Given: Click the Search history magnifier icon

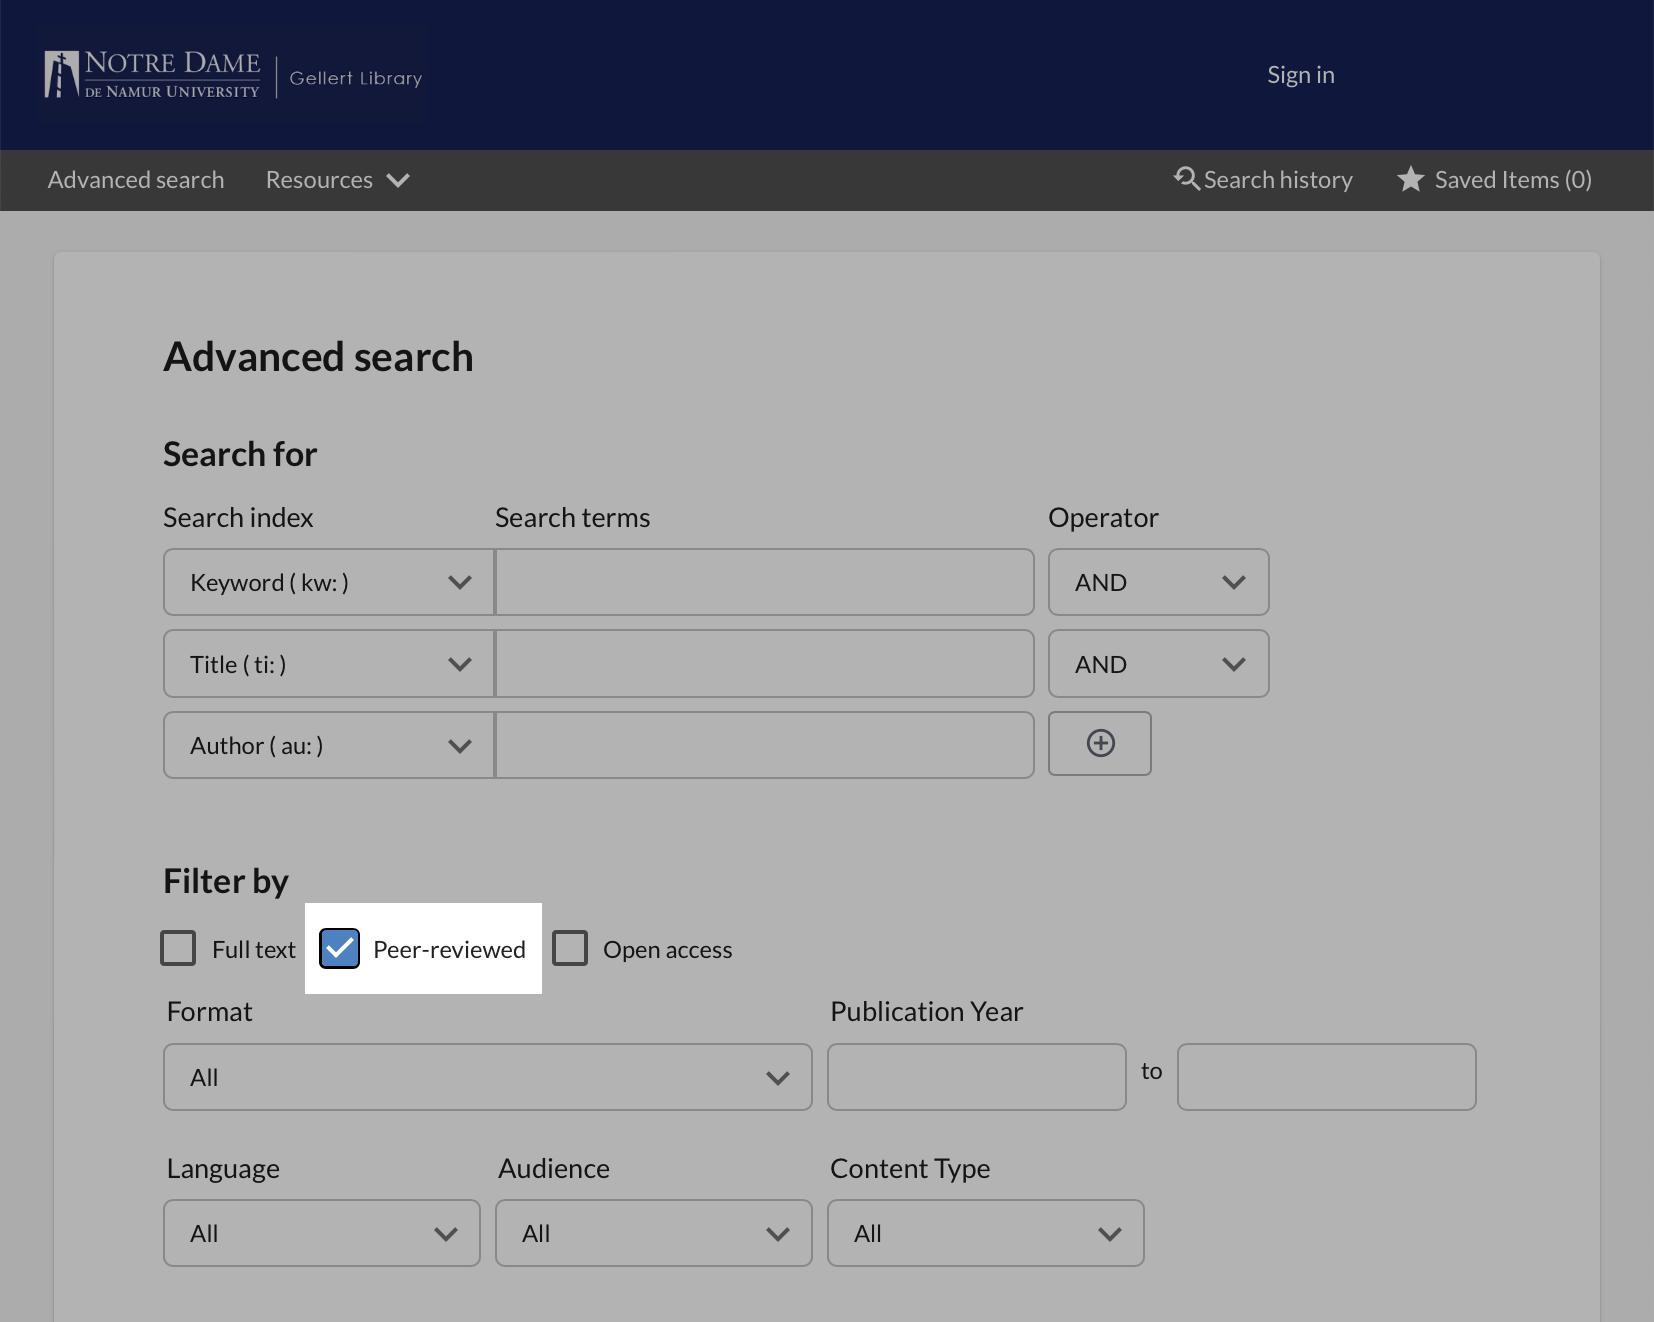Looking at the screenshot, I should pyautogui.click(x=1186, y=179).
